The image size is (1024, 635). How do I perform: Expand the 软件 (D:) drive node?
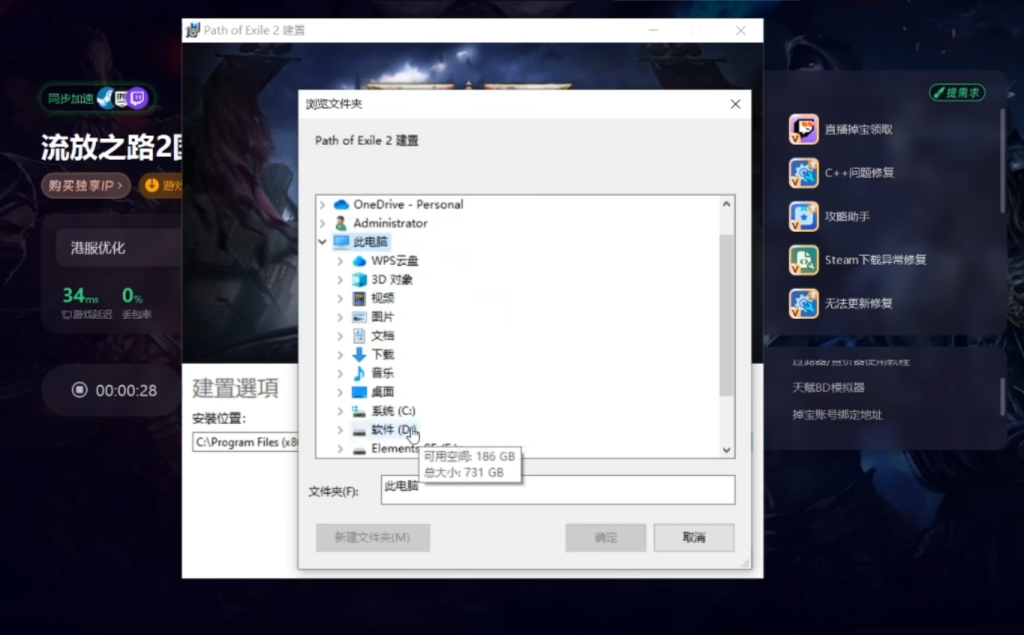pyautogui.click(x=340, y=430)
